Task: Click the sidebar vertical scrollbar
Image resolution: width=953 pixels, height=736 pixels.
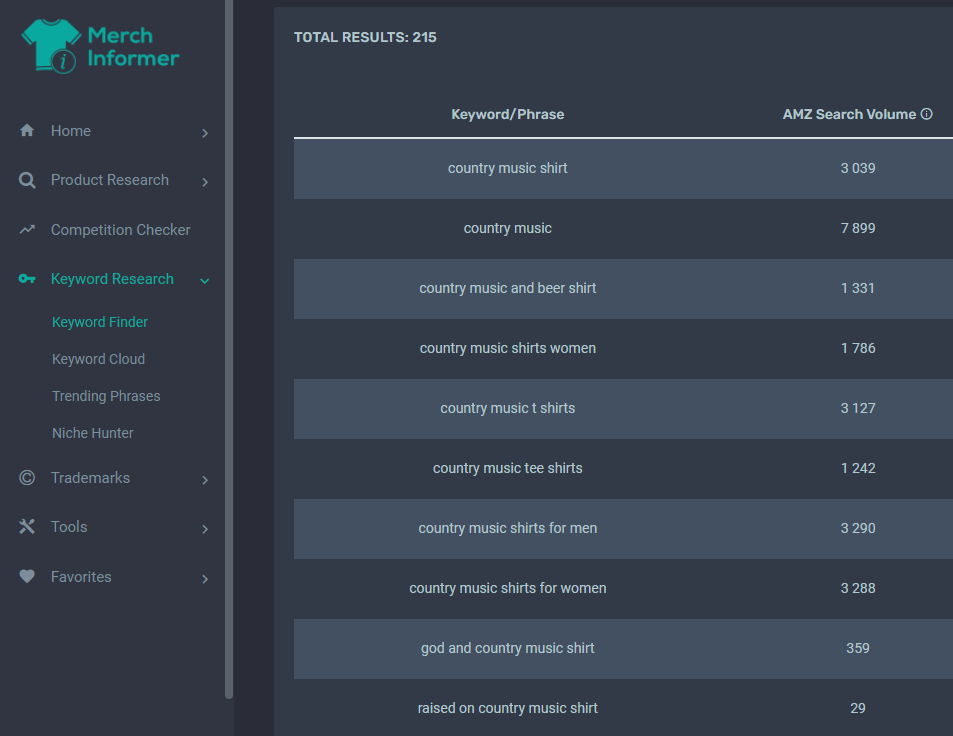Action: 229,349
